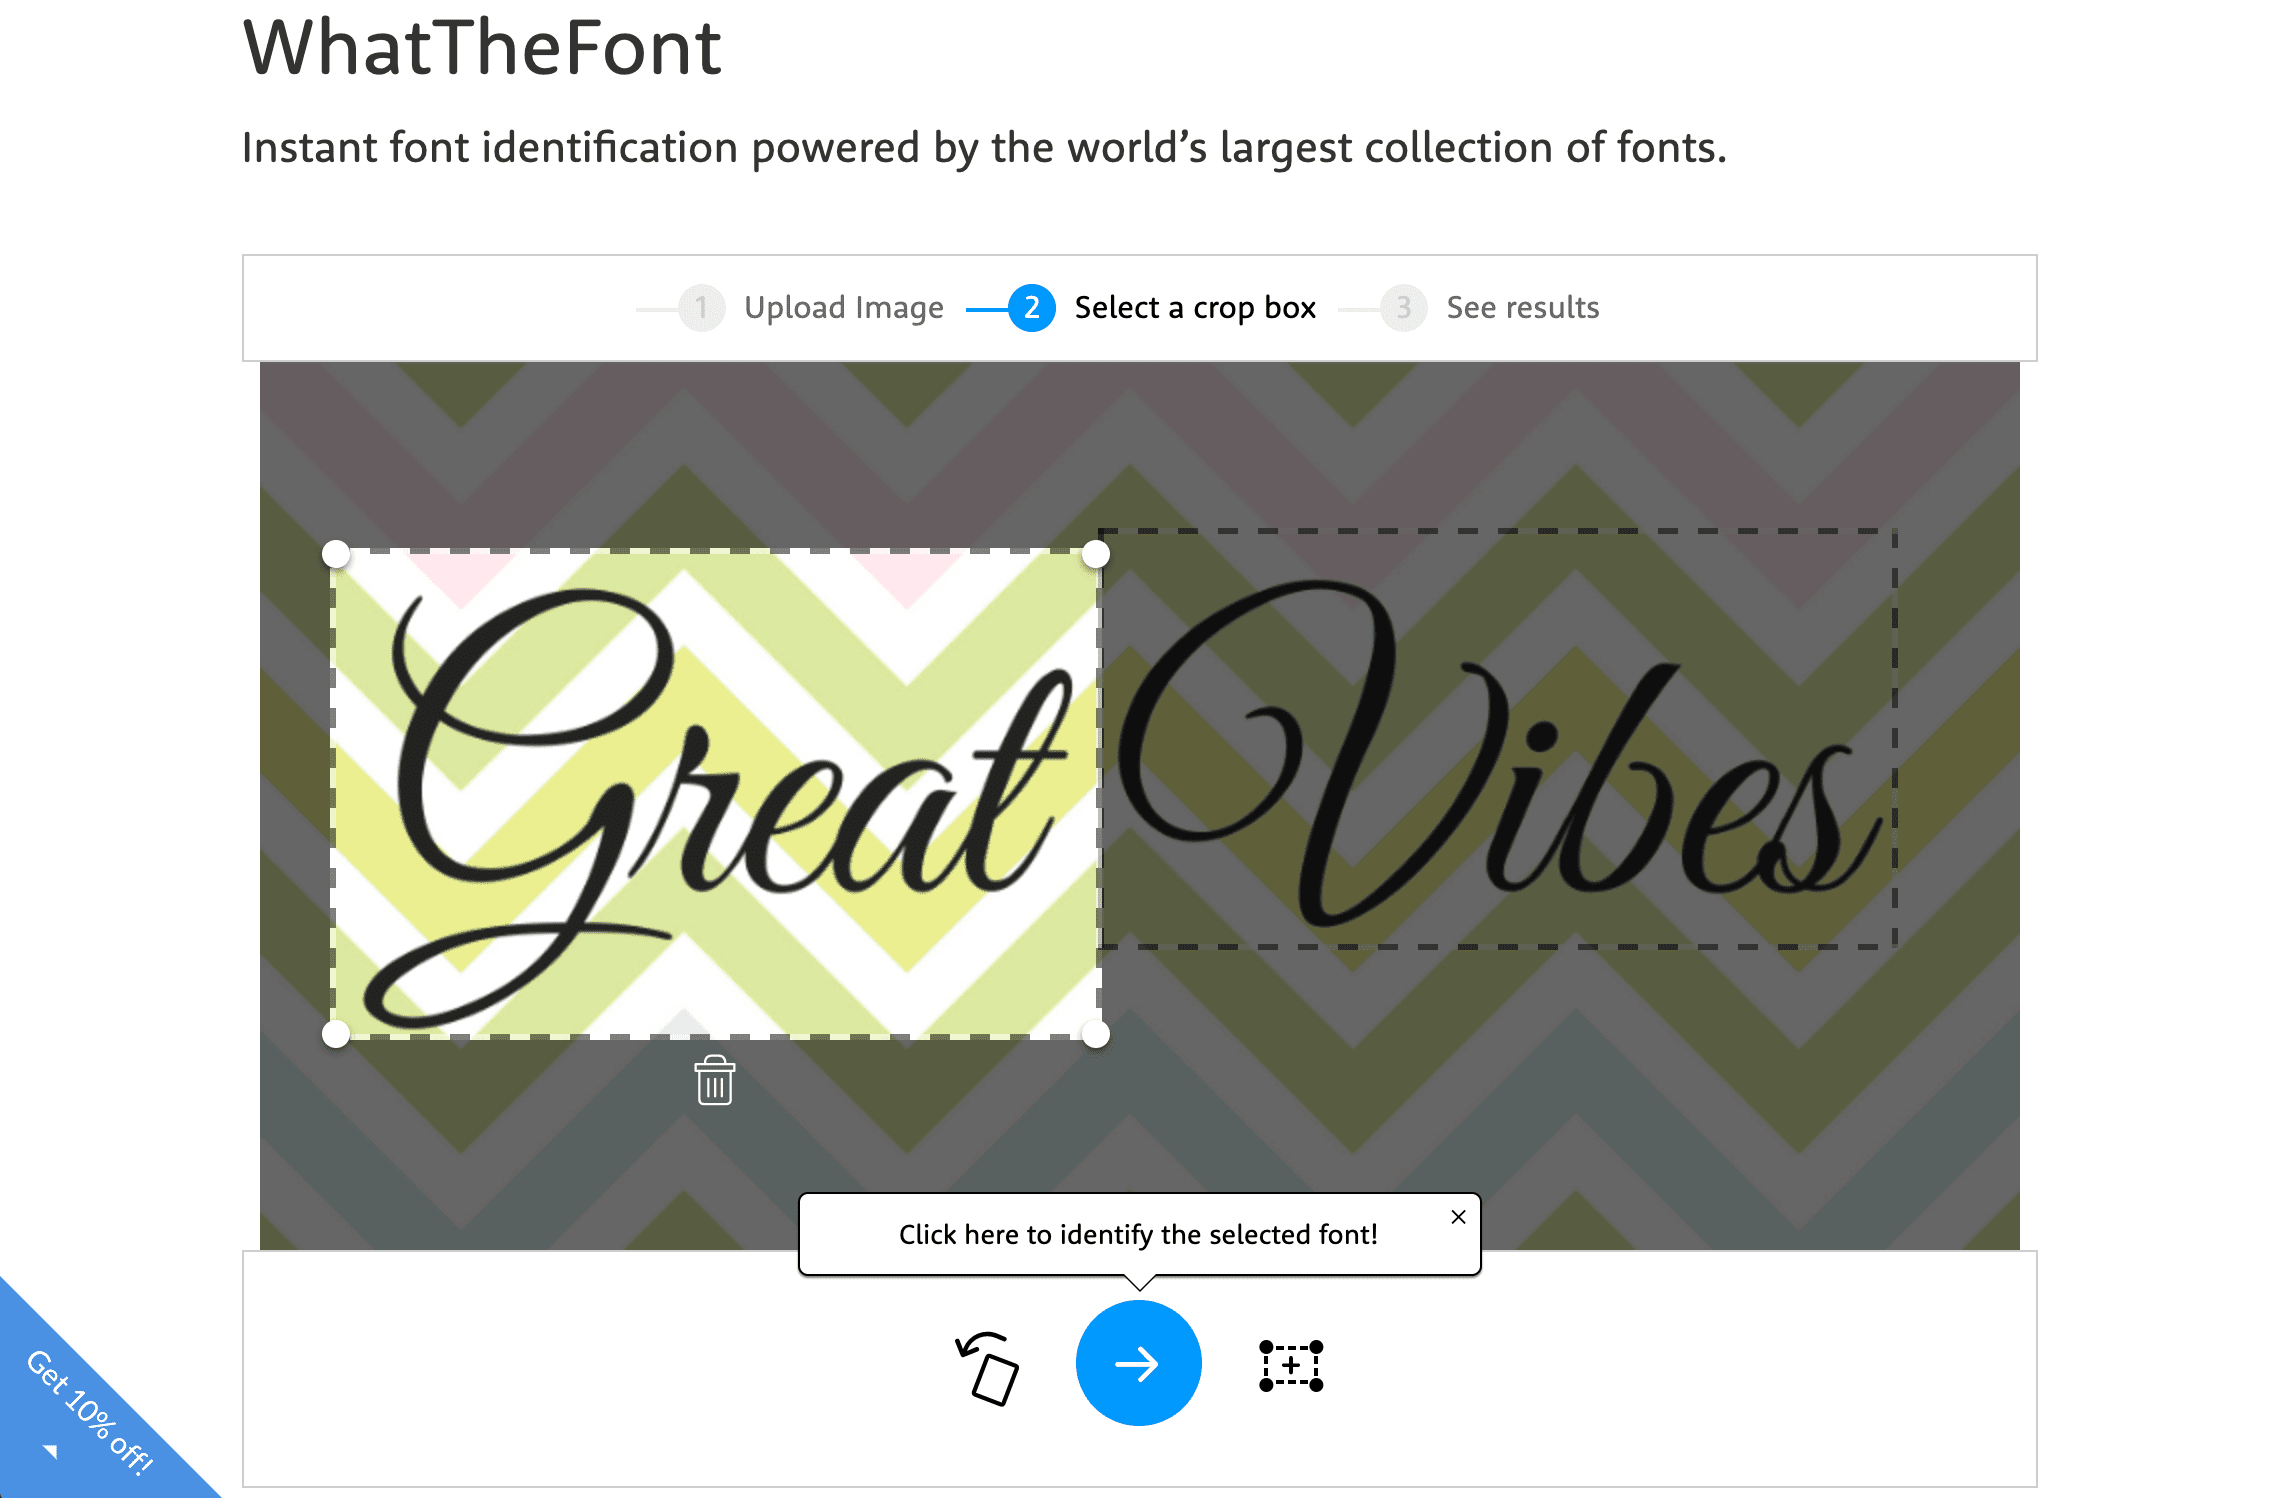Screen dimensions: 2276x1498
Task: Dismiss the font identification tooltip
Action: tap(1457, 1215)
